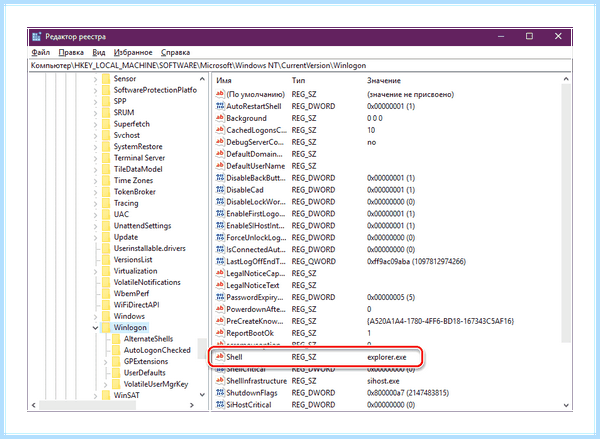Click the folder icon of Winlogon key
This screenshot has width=600, height=439.
click(106, 327)
